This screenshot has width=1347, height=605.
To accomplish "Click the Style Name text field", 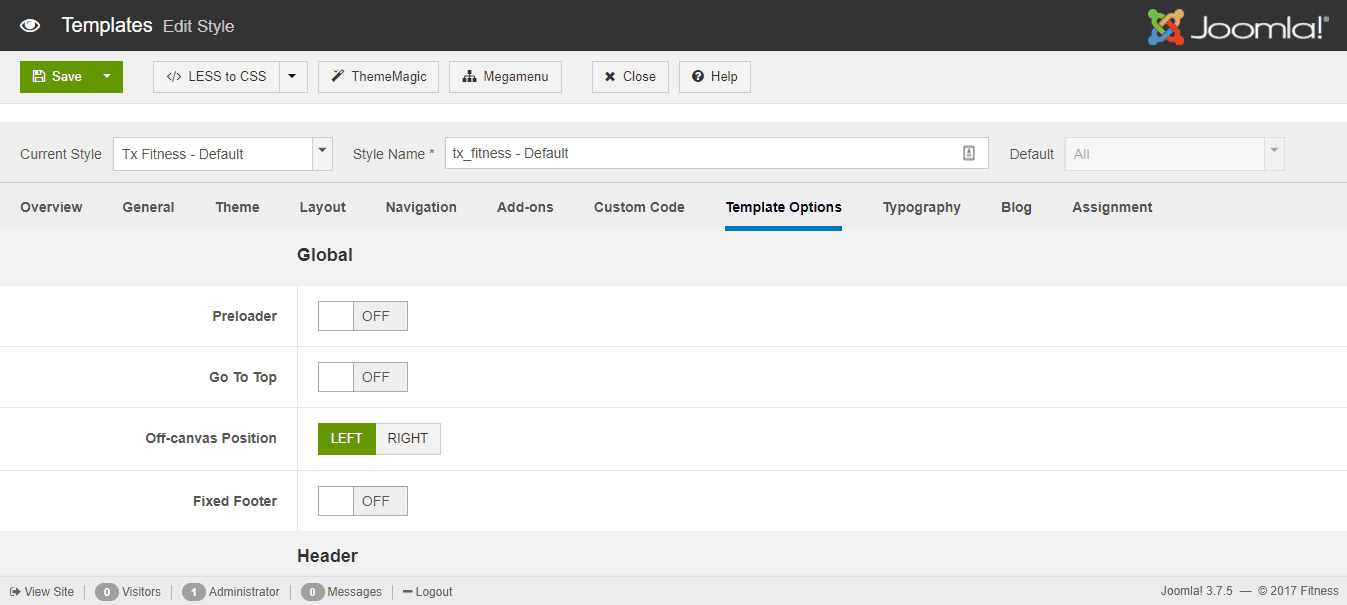I will pyautogui.click(x=700, y=153).
